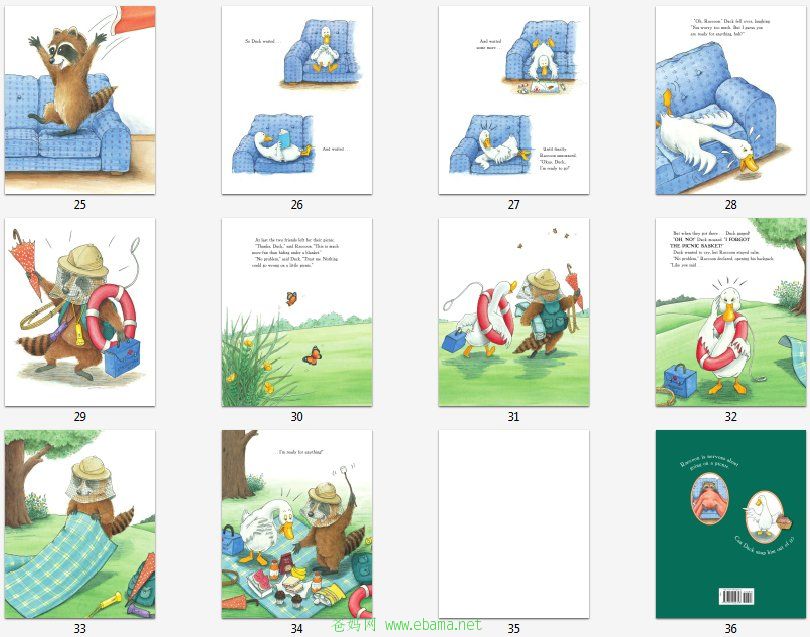This screenshot has height=637, width=810.
Task: Select page 30 thumbnail with butterflies
Action: (297, 312)
